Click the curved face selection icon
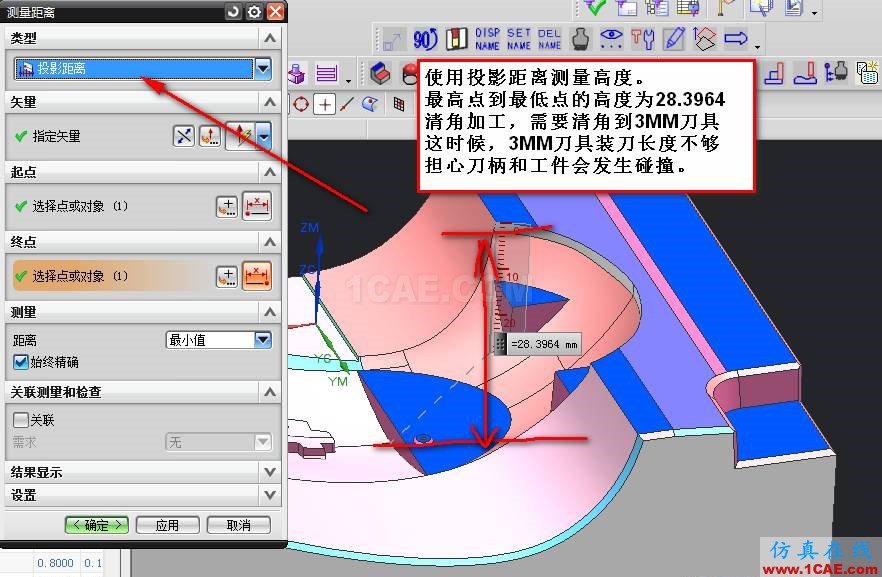Image resolution: width=882 pixels, height=577 pixels. coord(371,104)
